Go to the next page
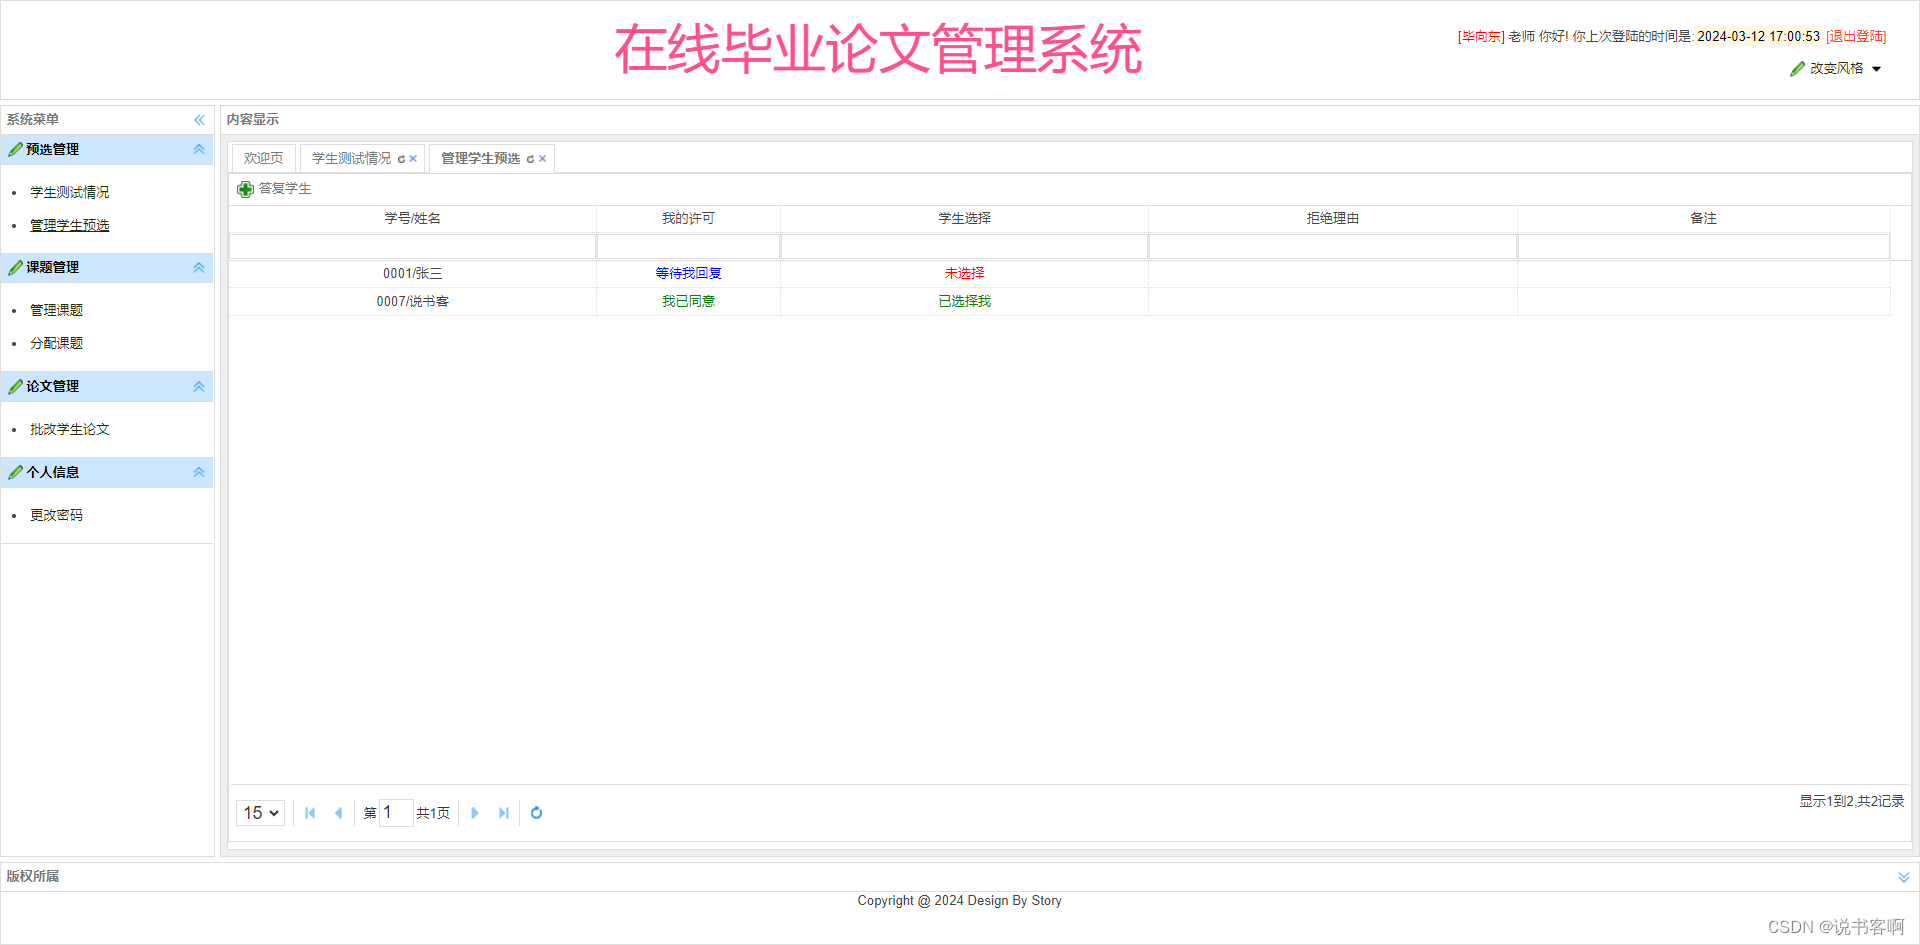The height and width of the screenshot is (945, 1920). [x=475, y=813]
